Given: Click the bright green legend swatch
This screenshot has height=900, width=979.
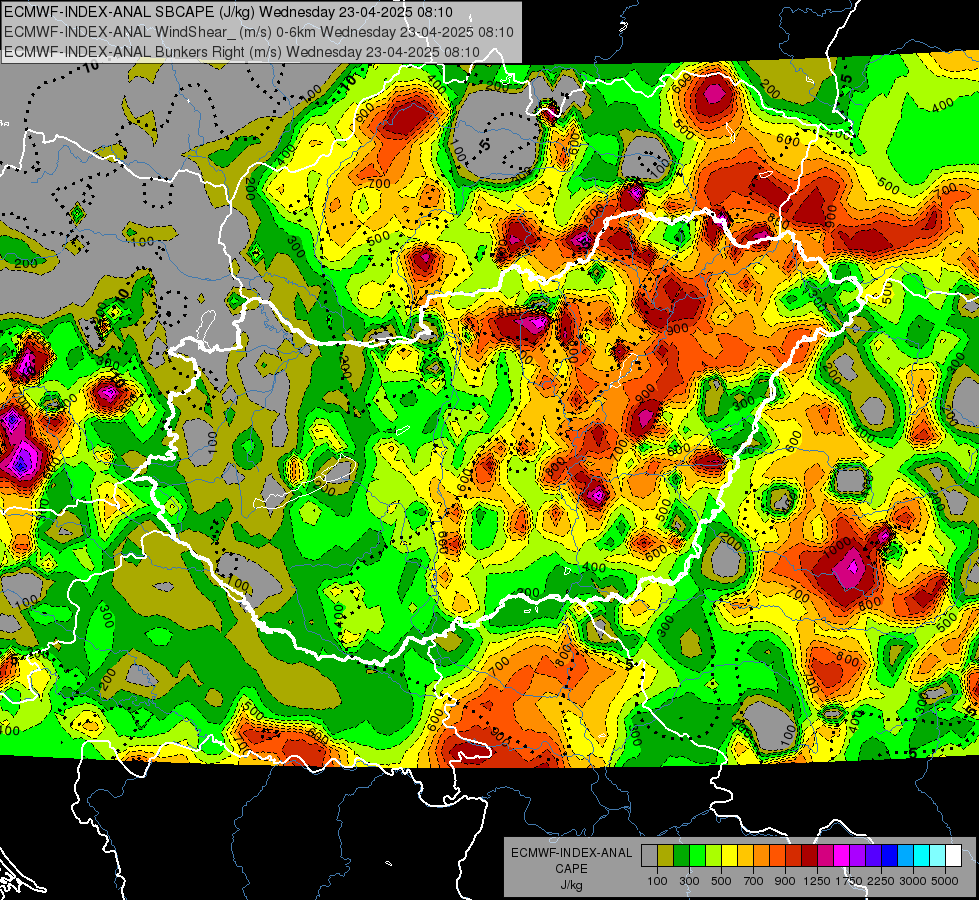Looking at the screenshot, I should [x=697, y=855].
